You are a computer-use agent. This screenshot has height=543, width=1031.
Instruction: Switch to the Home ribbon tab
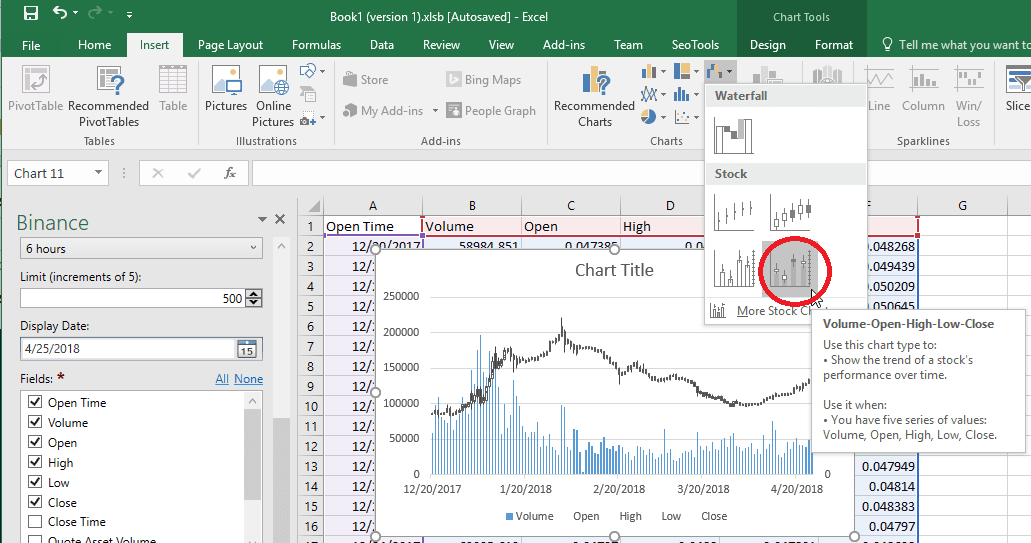pyautogui.click(x=95, y=45)
